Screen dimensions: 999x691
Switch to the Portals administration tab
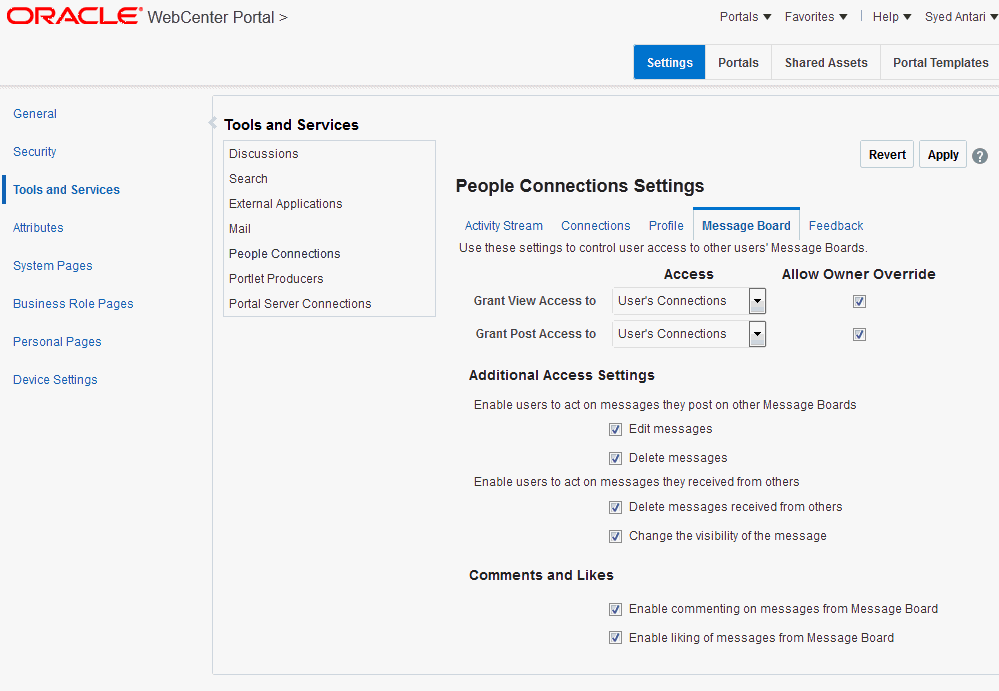point(738,62)
